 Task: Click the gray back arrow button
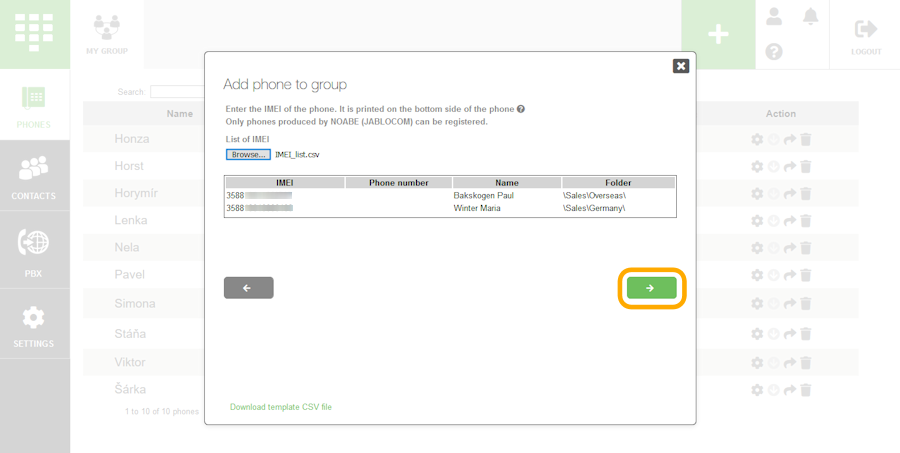[248, 288]
